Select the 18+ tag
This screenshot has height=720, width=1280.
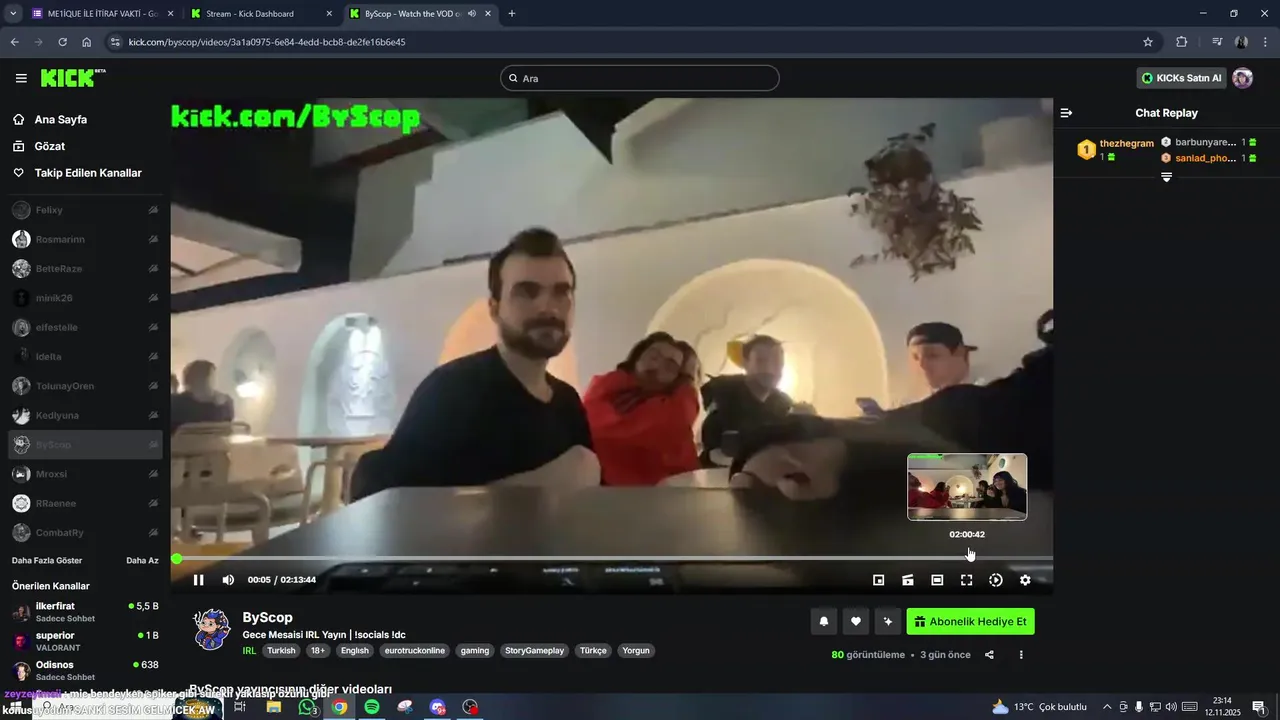[318, 650]
